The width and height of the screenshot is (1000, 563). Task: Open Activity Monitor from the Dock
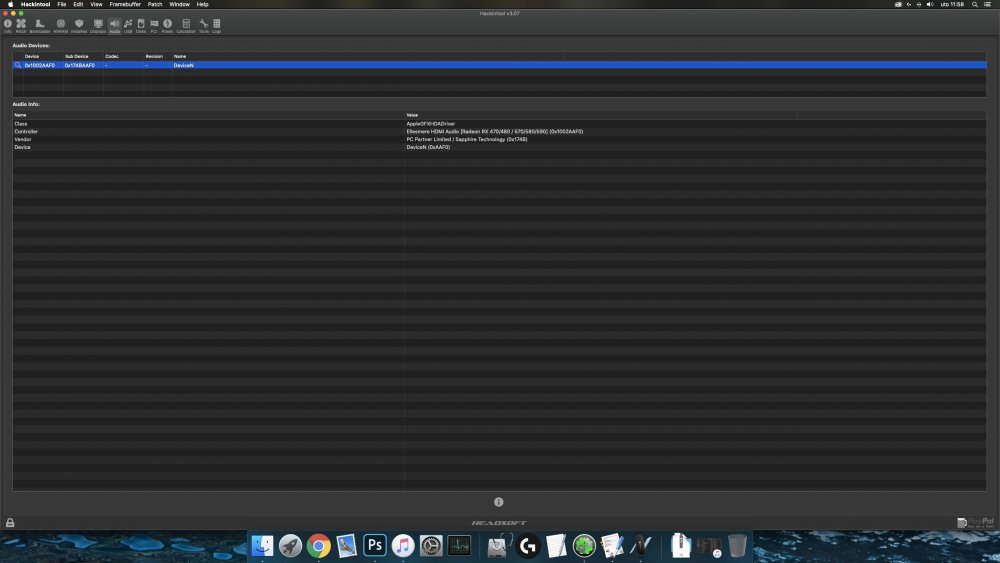[459, 546]
